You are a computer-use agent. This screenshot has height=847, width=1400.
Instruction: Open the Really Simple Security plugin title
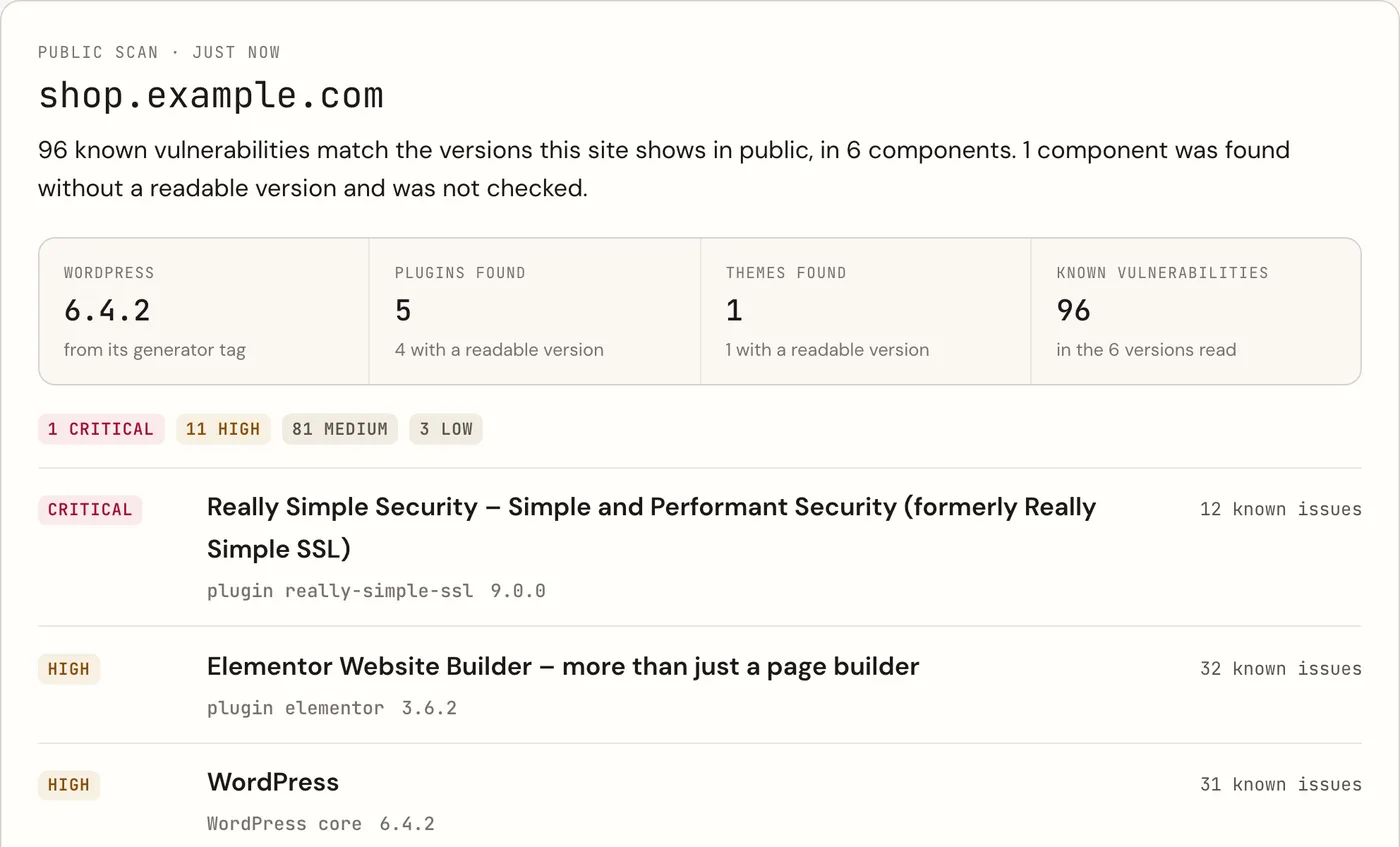(x=651, y=528)
